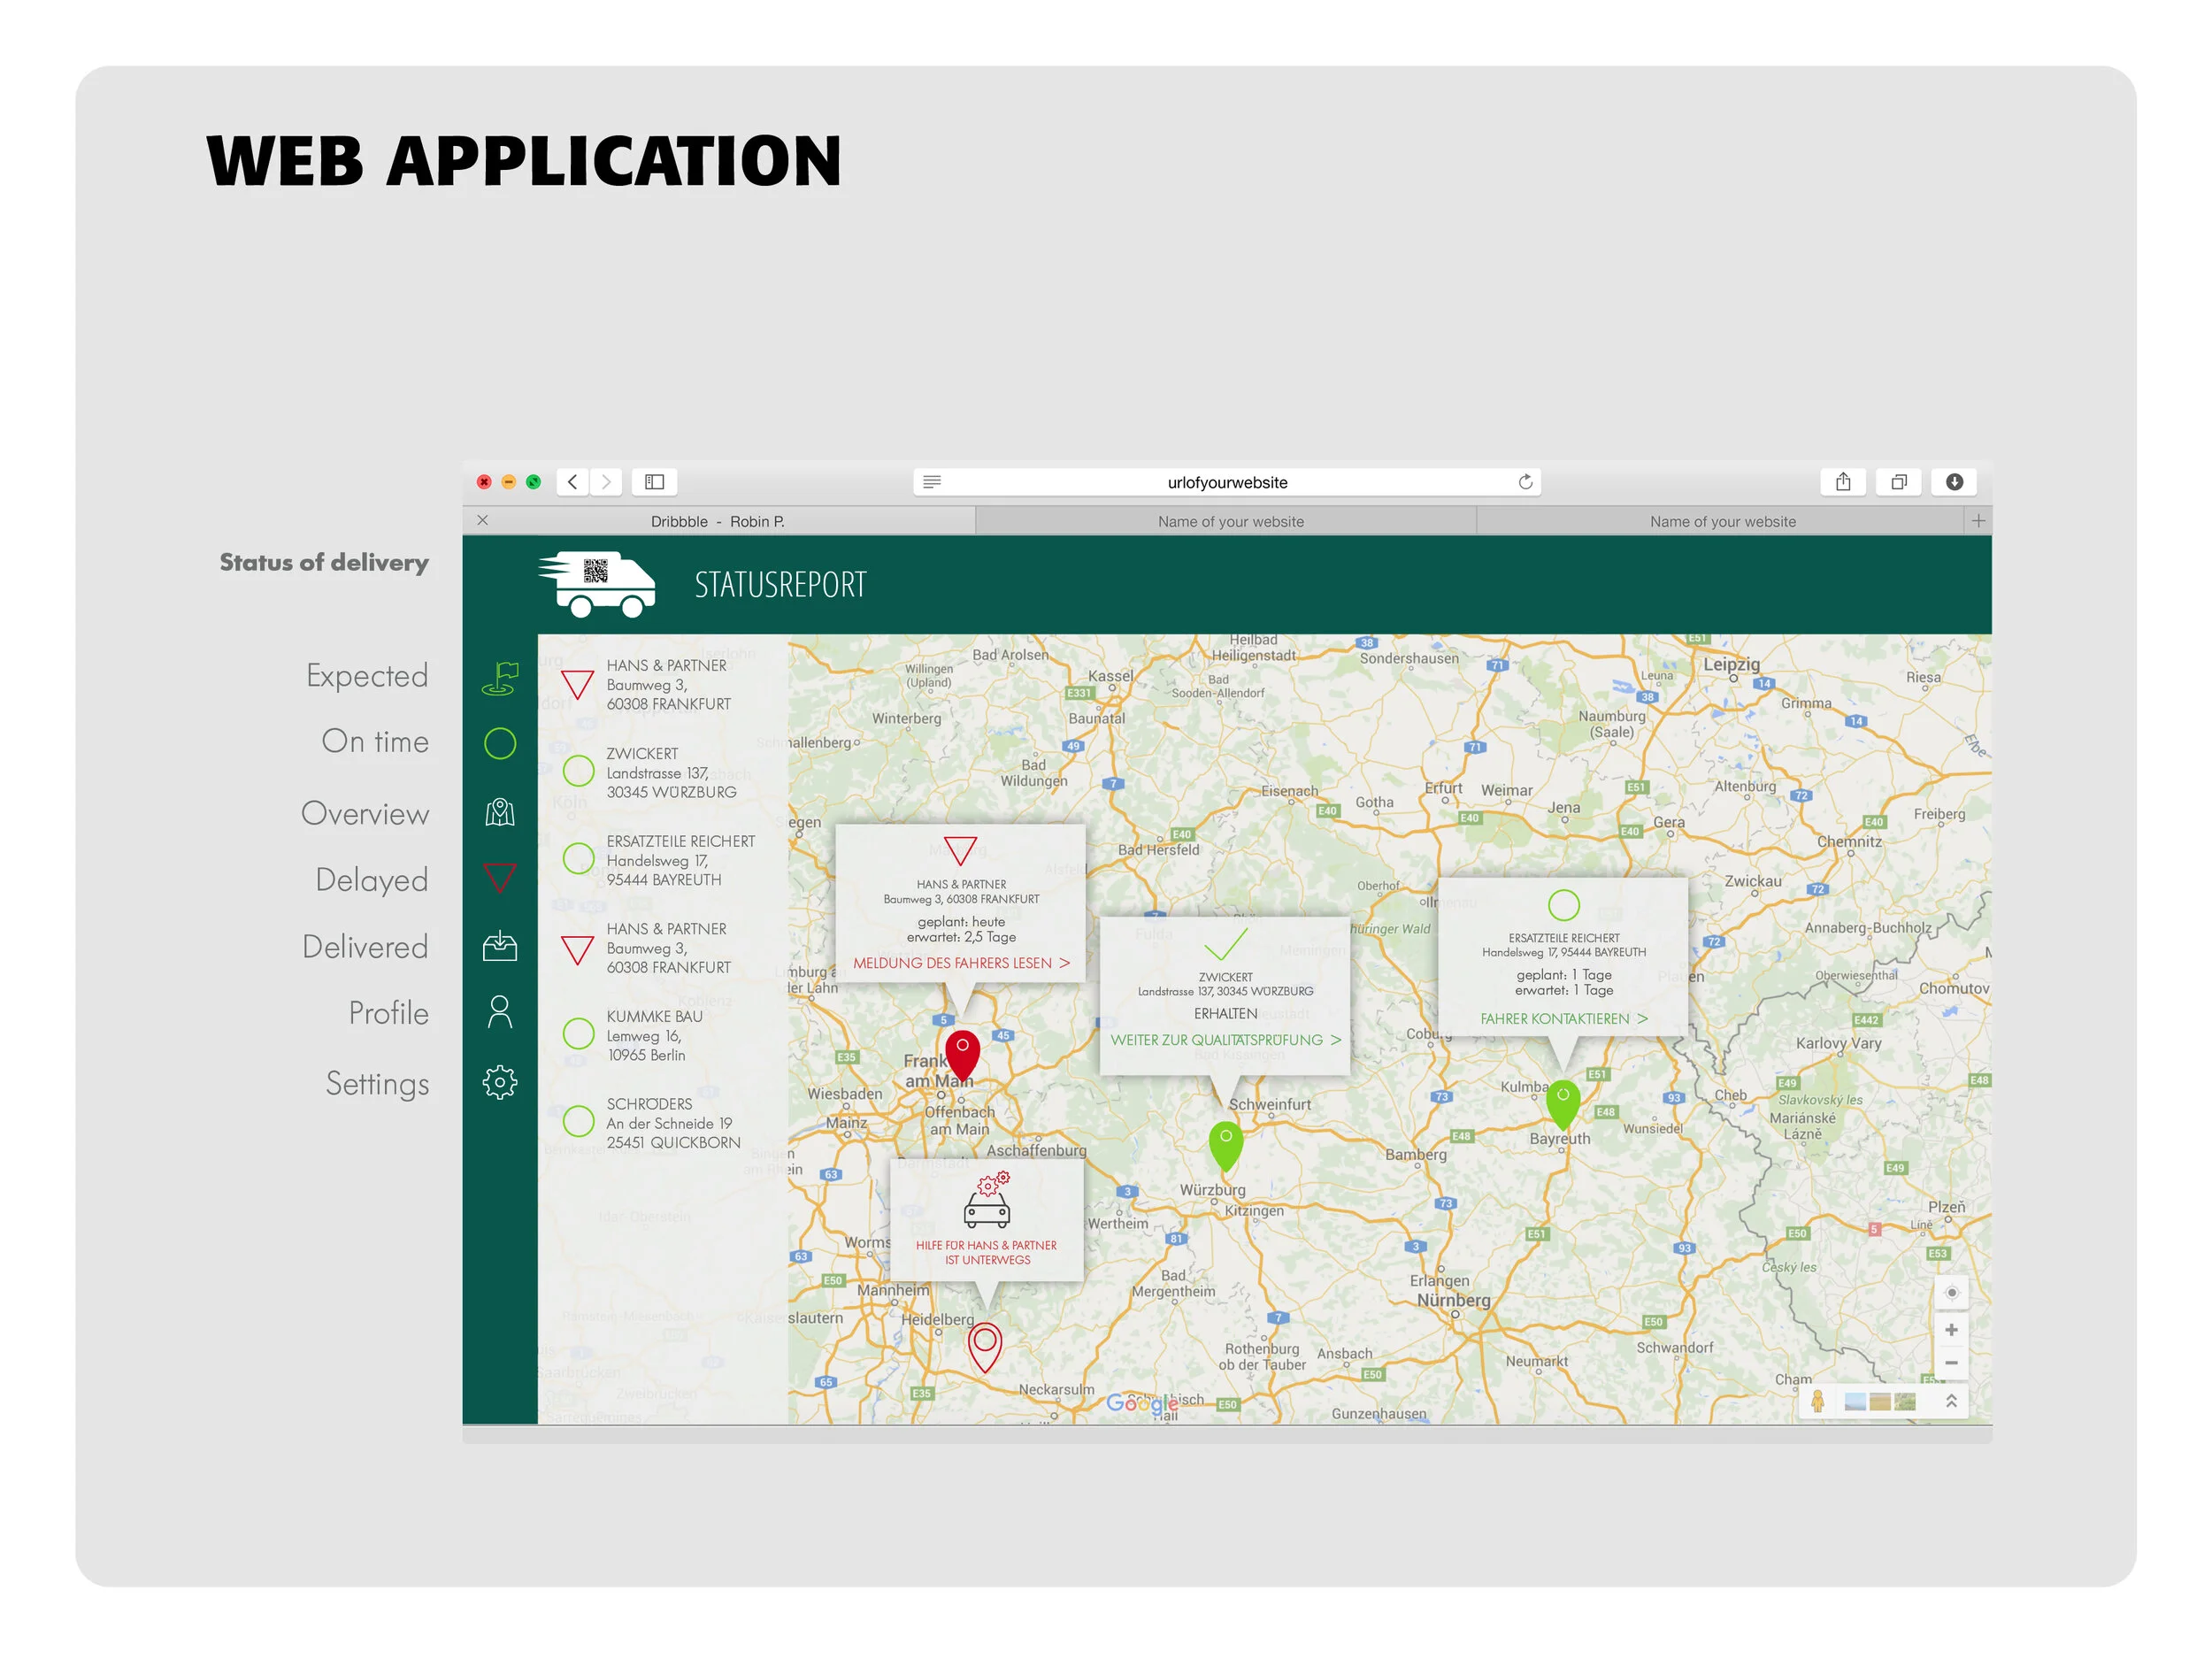Select the Delayed red triangle sidebar icon
Screen dimensions: 2212x1659
tap(500, 878)
